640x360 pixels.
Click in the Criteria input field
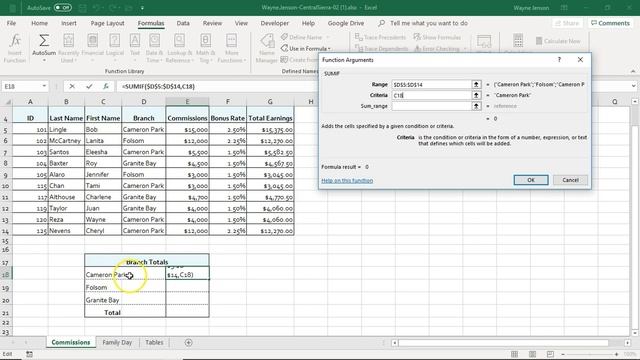point(431,95)
